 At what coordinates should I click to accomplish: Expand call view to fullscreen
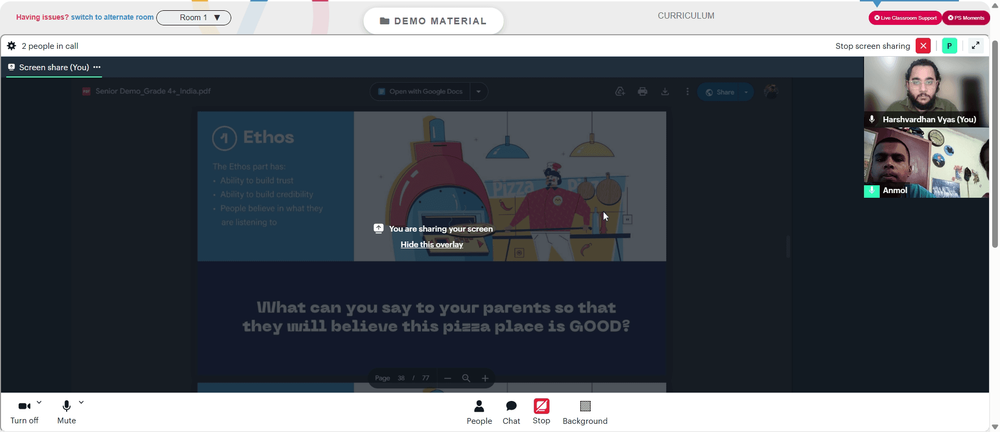tap(975, 46)
